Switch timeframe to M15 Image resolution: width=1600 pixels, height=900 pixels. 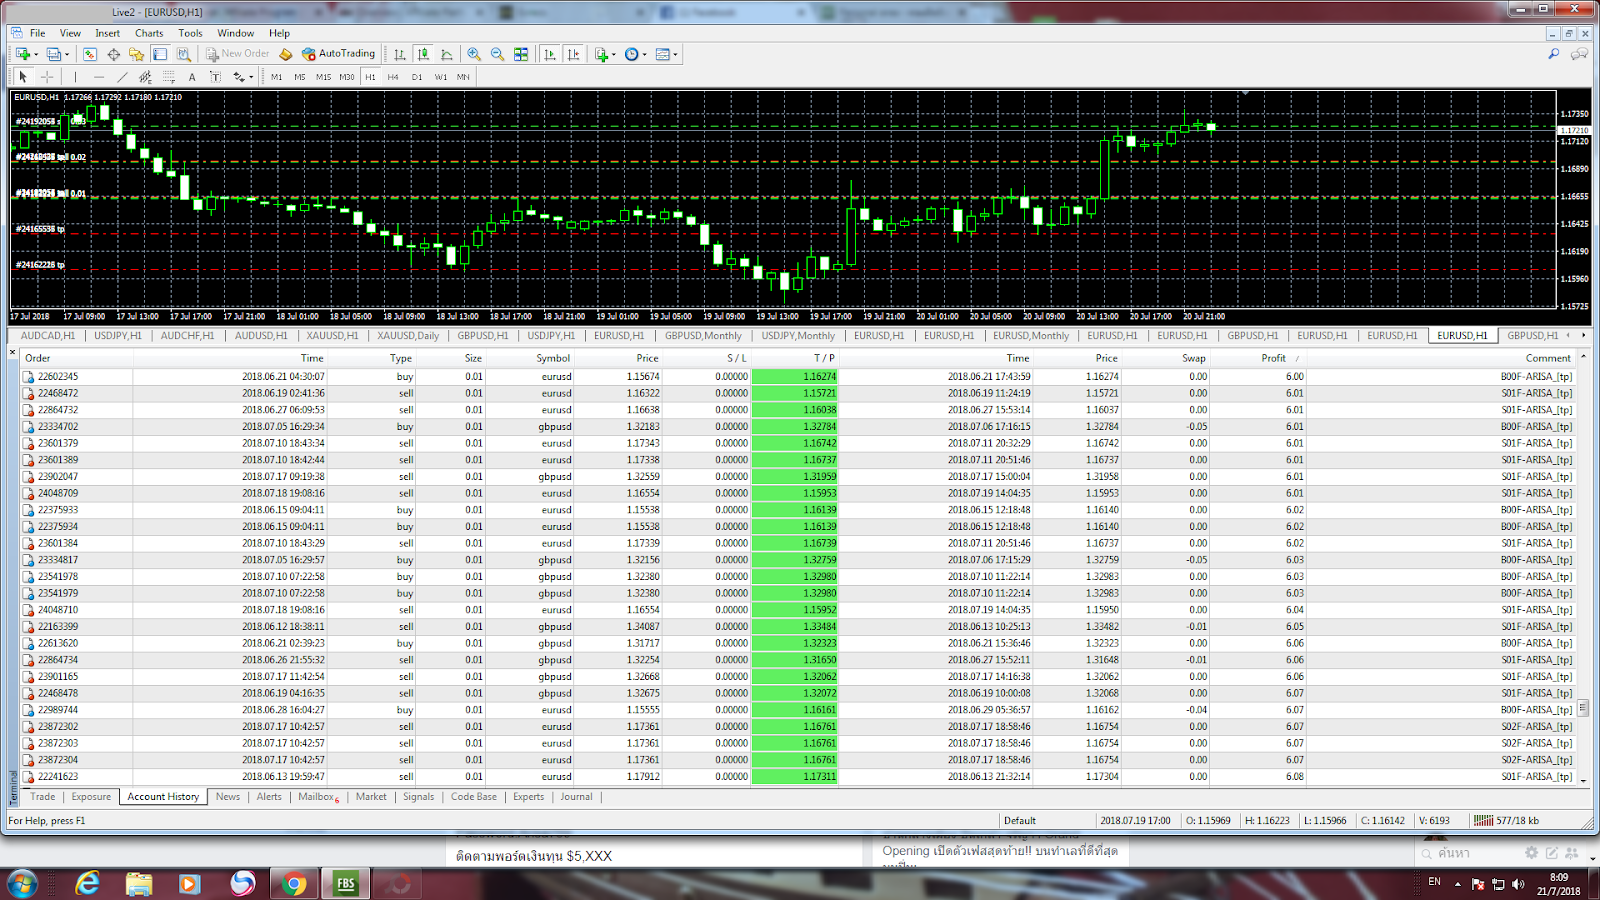coord(323,77)
